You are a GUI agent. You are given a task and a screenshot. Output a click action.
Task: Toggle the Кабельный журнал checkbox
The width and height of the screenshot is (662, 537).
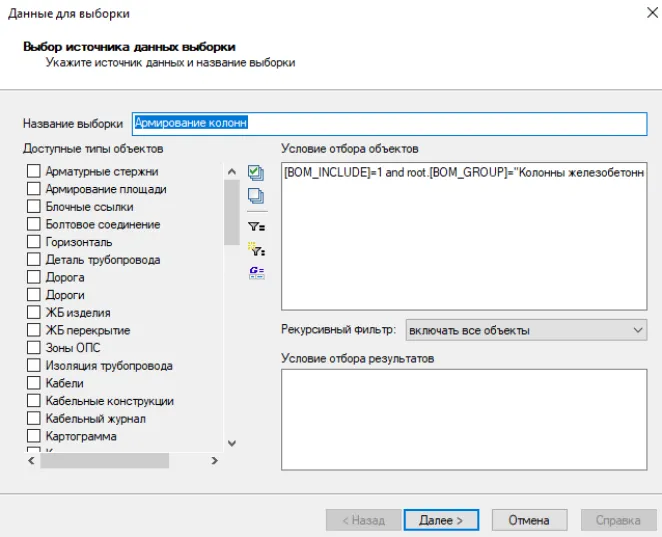click(x=33, y=419)
